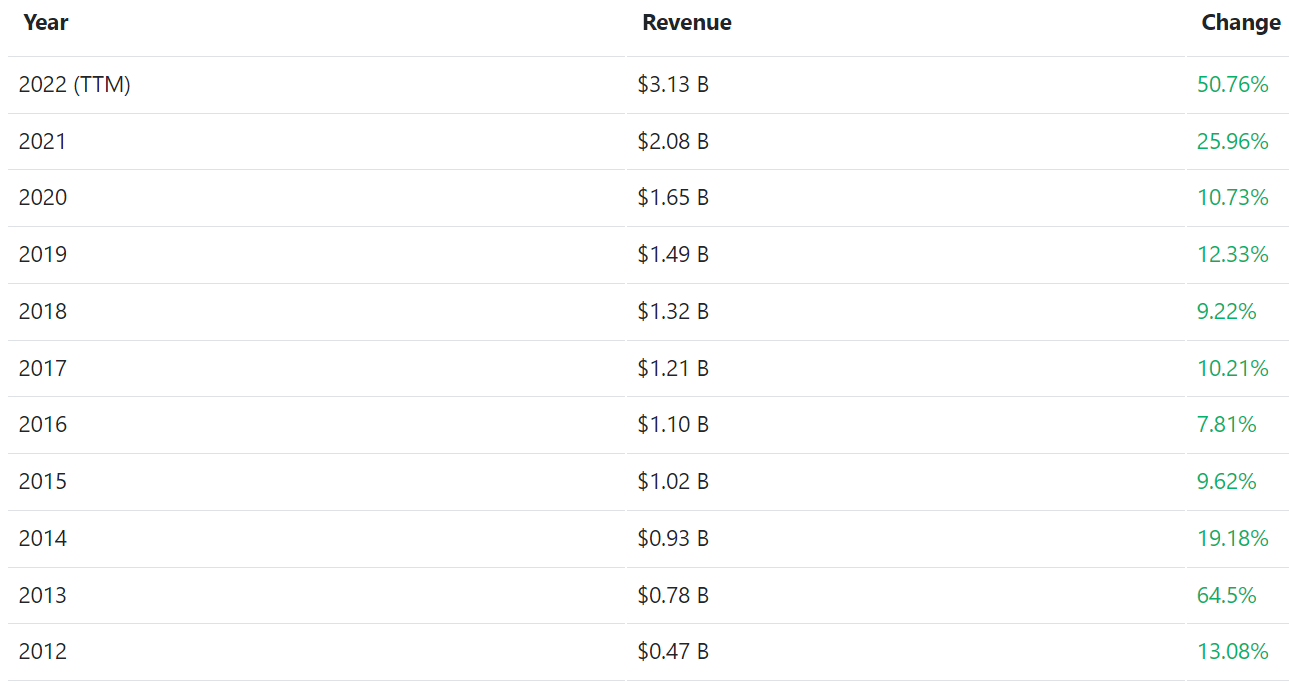Select the 2014 year cell

click(x=43, y=539)
